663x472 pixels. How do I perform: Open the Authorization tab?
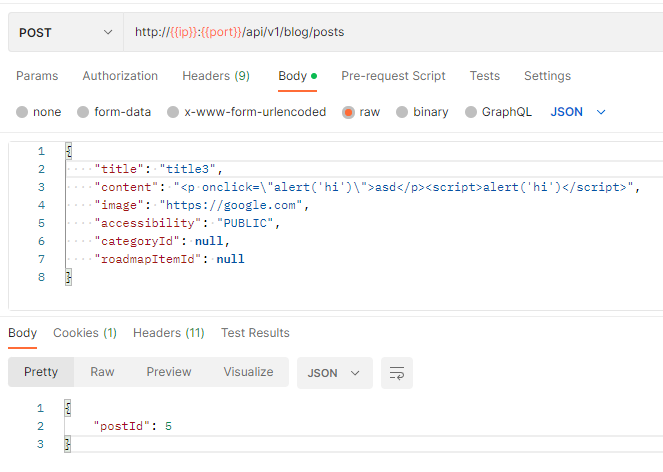(x=120, y=76)
